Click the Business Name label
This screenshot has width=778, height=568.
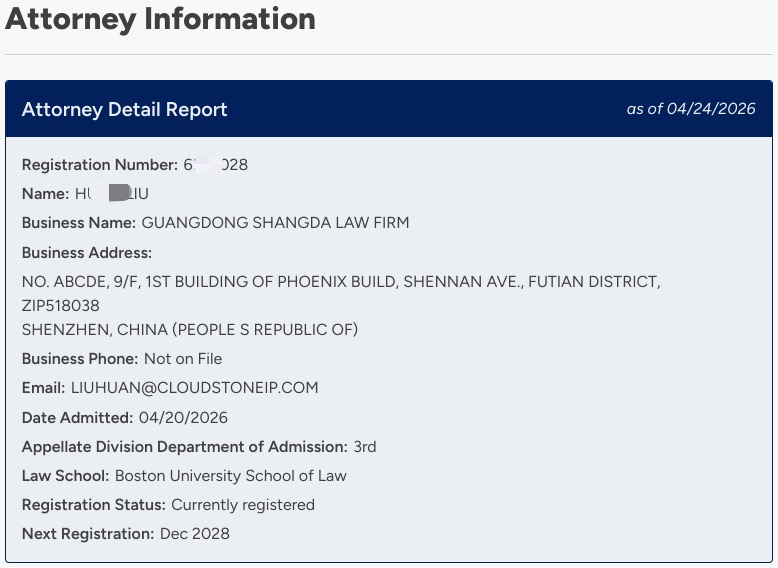click(x=79, y=223)
